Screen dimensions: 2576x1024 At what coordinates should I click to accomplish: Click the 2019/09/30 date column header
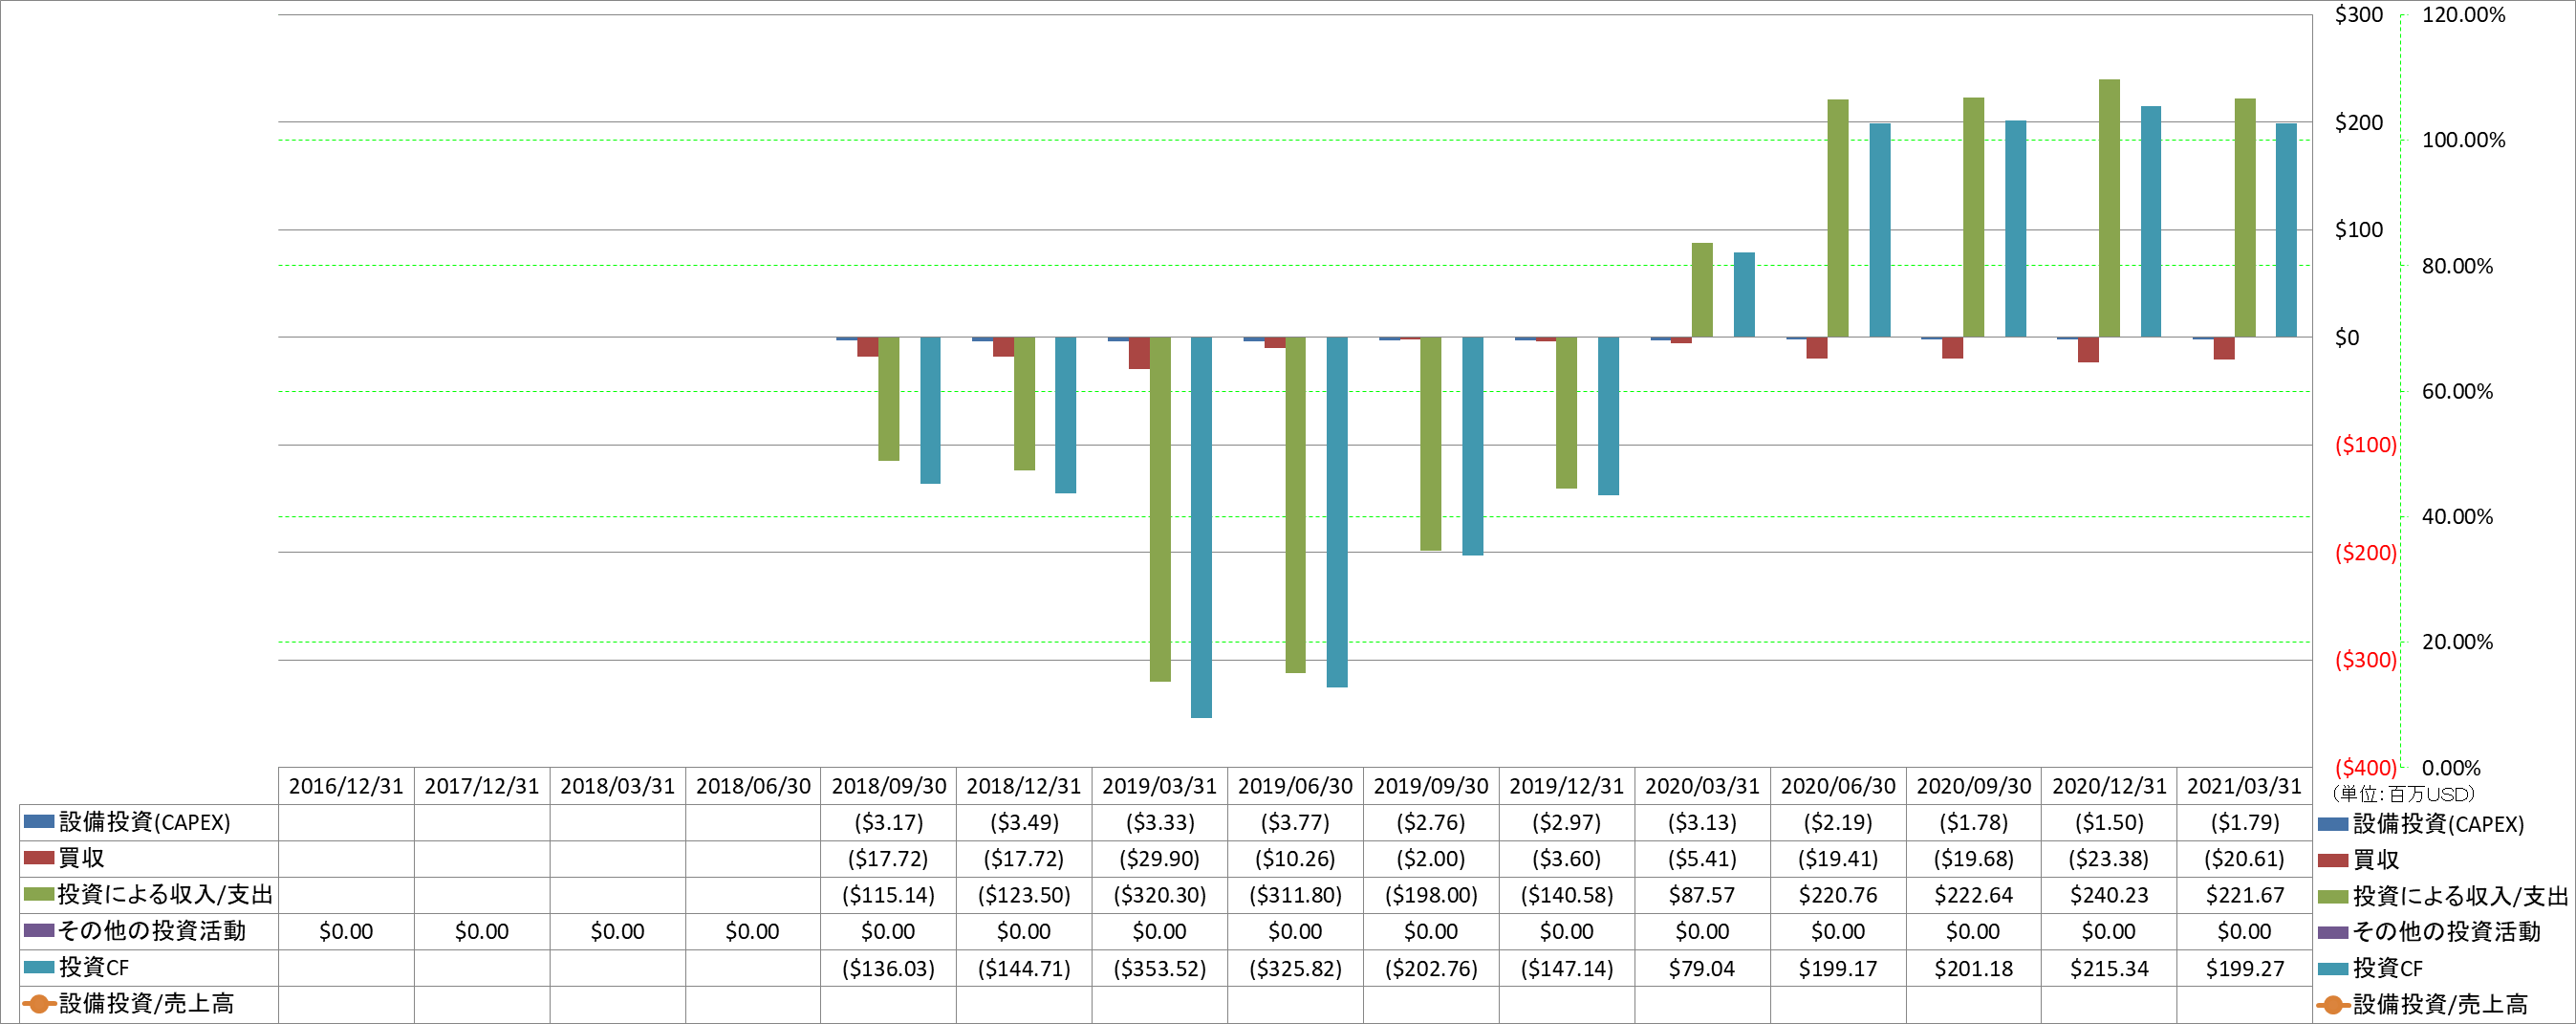click(x=1431, y=786)
